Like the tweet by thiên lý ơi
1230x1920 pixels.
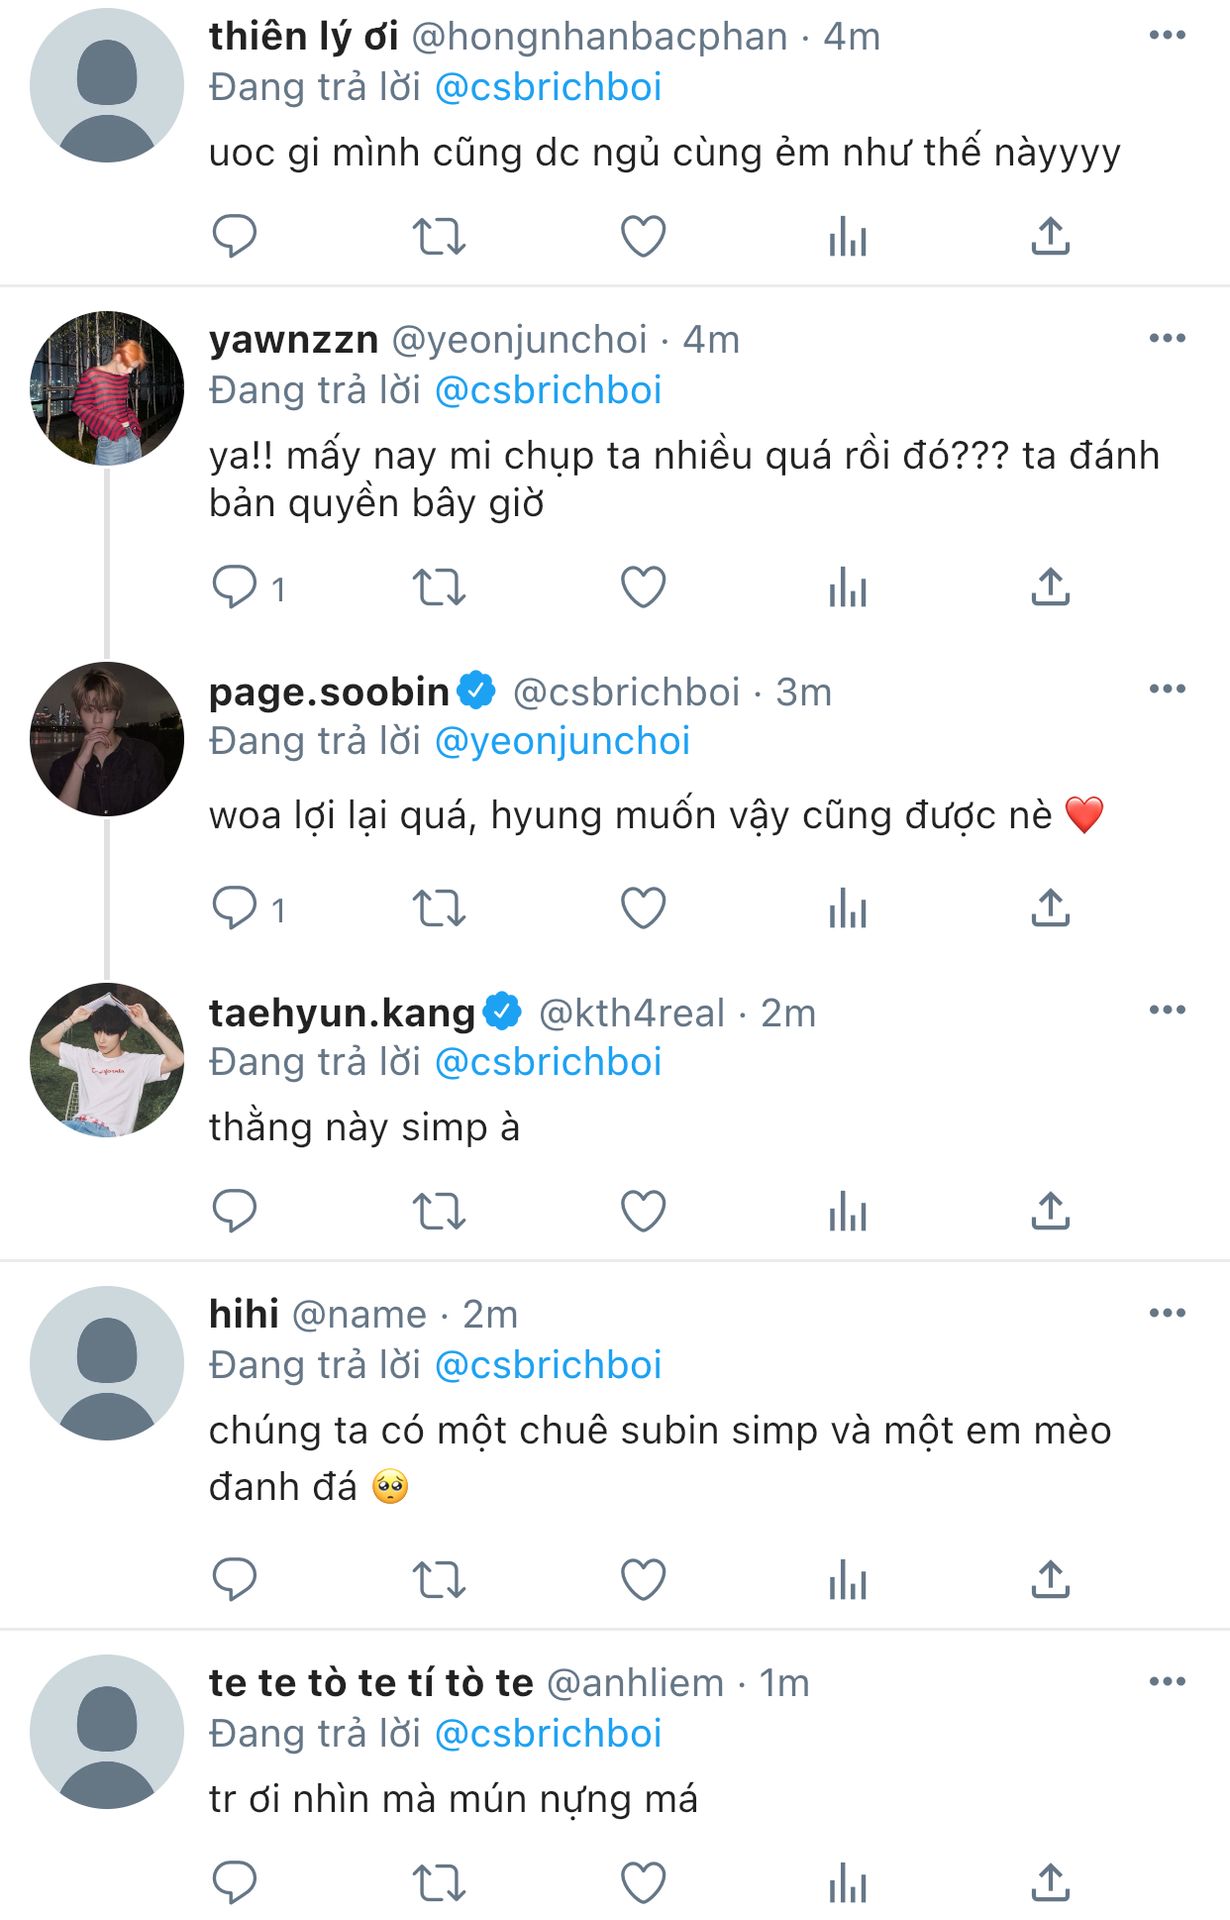click(643, 237)
